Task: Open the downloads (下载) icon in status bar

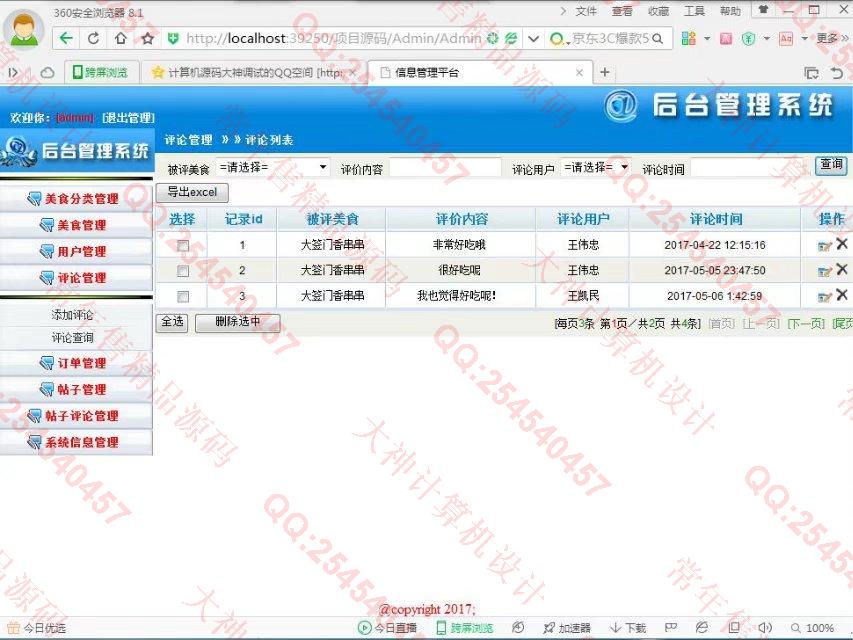Action: [x=628, y=628]
